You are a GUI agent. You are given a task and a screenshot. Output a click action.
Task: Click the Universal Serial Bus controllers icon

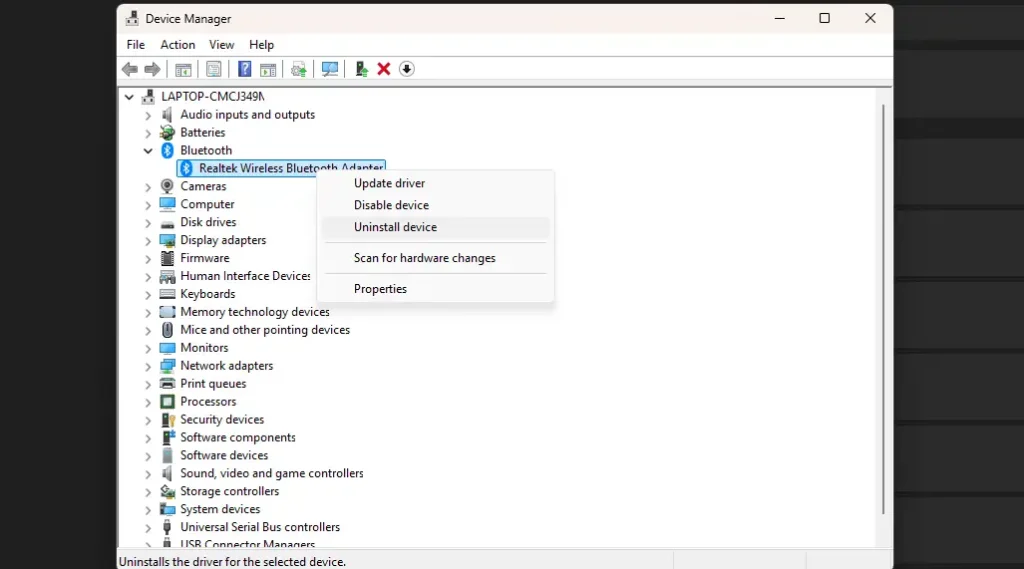[167, 527]
